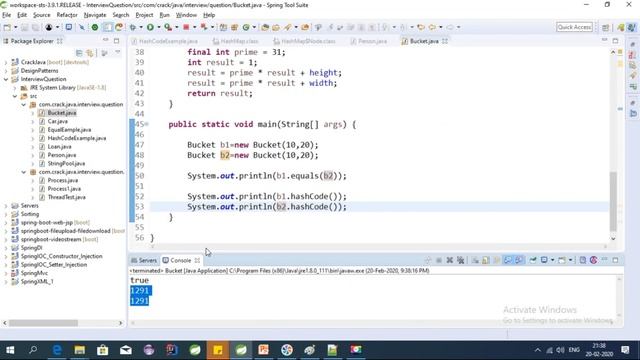Click the New file toolbar icon
This screenshot has height=360, width=640.
click(x=7, y=27)
